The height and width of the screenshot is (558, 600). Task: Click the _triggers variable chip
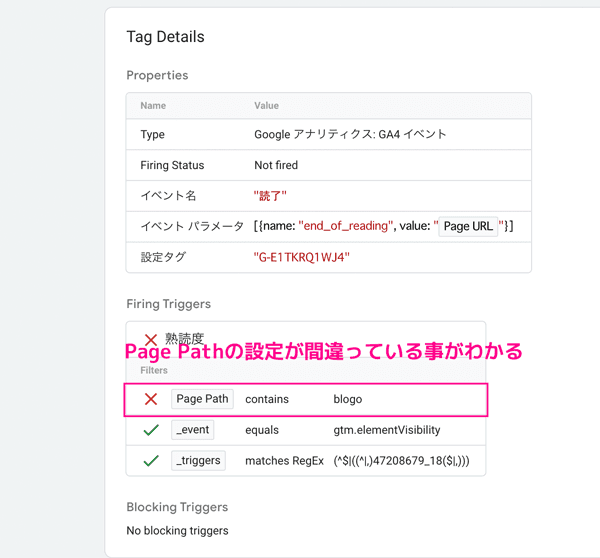tap(198, 460)
